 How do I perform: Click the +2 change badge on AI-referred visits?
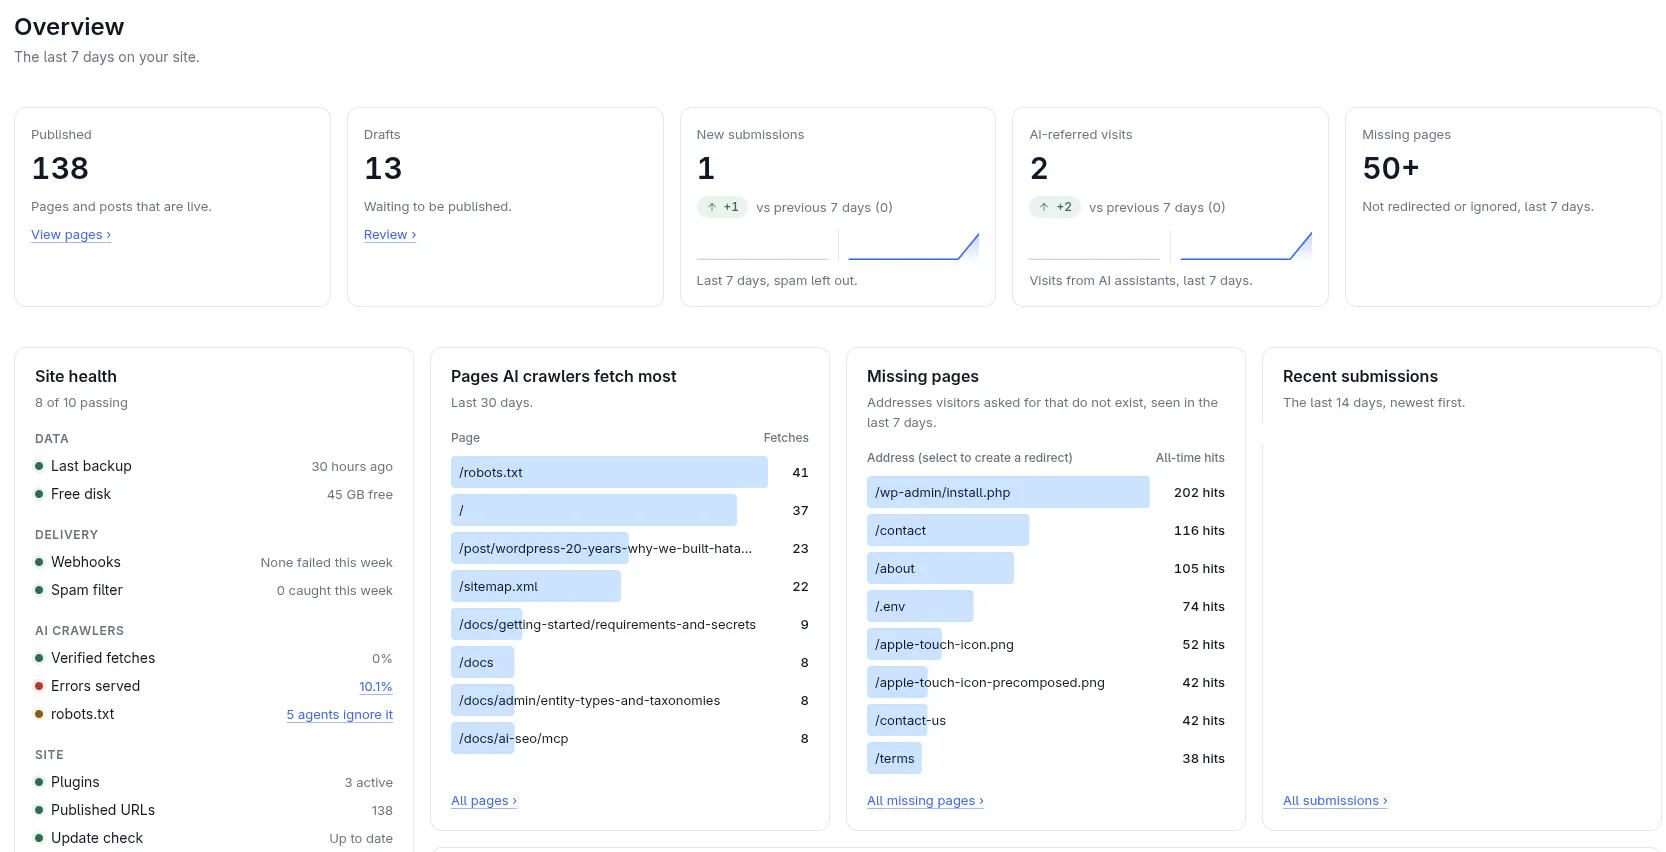tap(1055, 207)
